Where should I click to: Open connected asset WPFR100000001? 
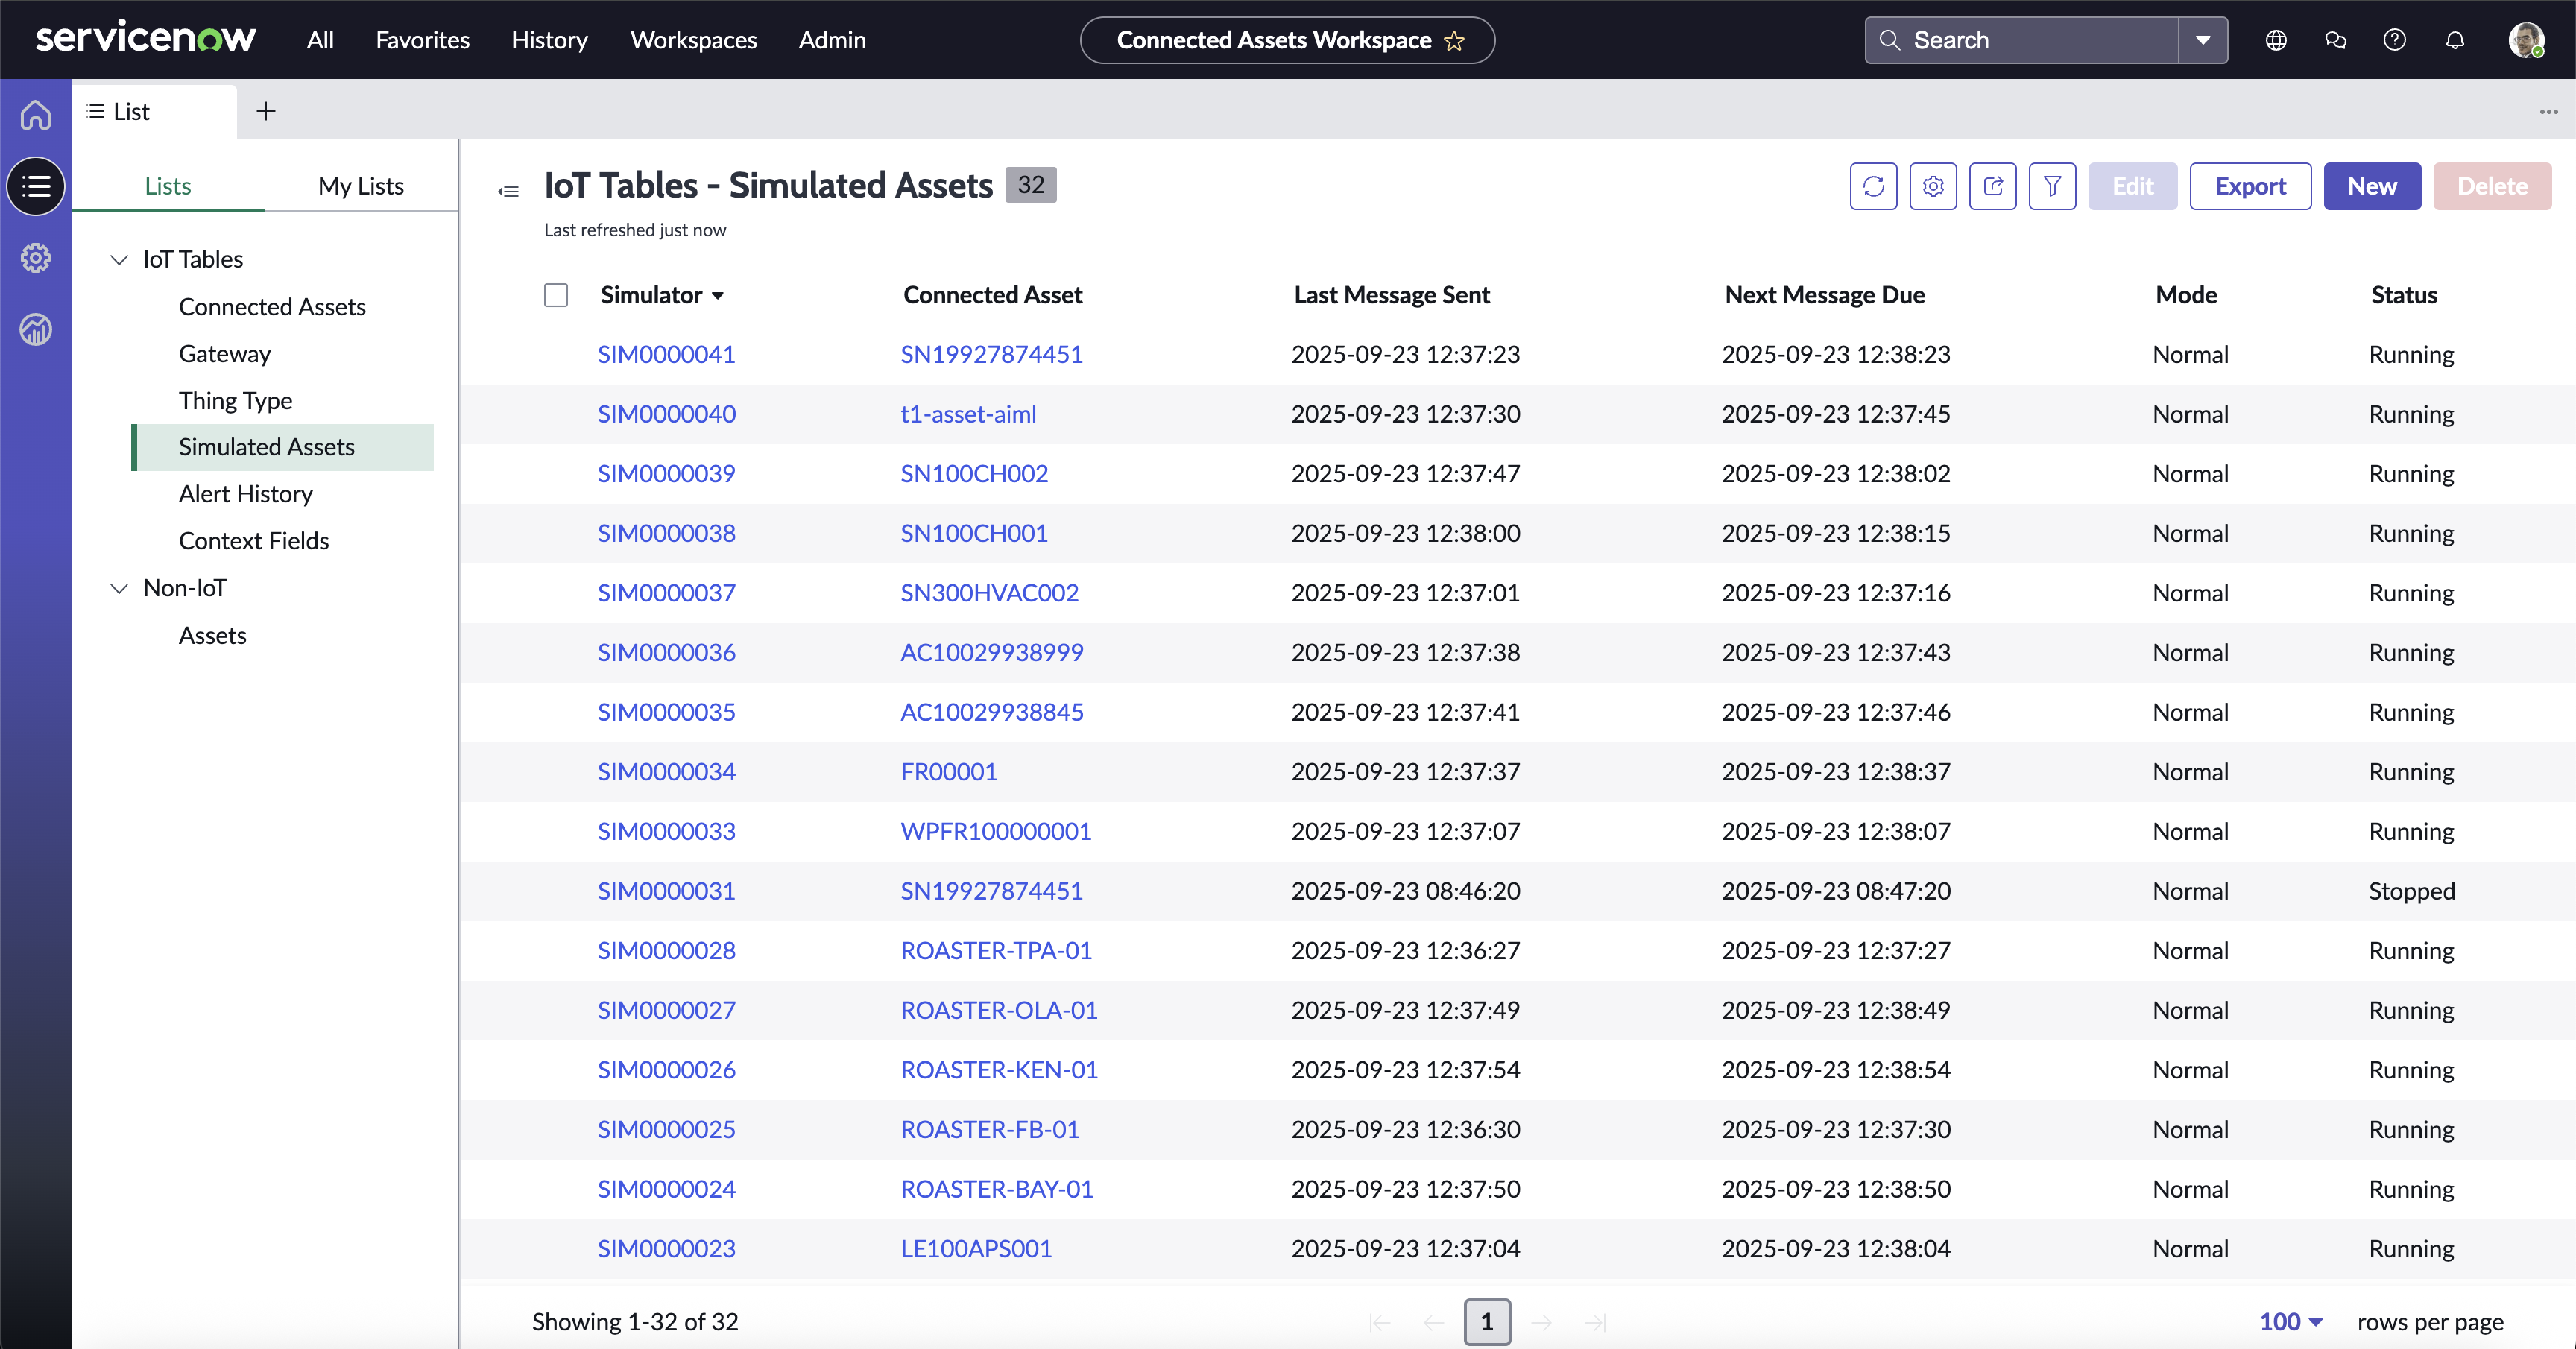click(x=996, y=832)
